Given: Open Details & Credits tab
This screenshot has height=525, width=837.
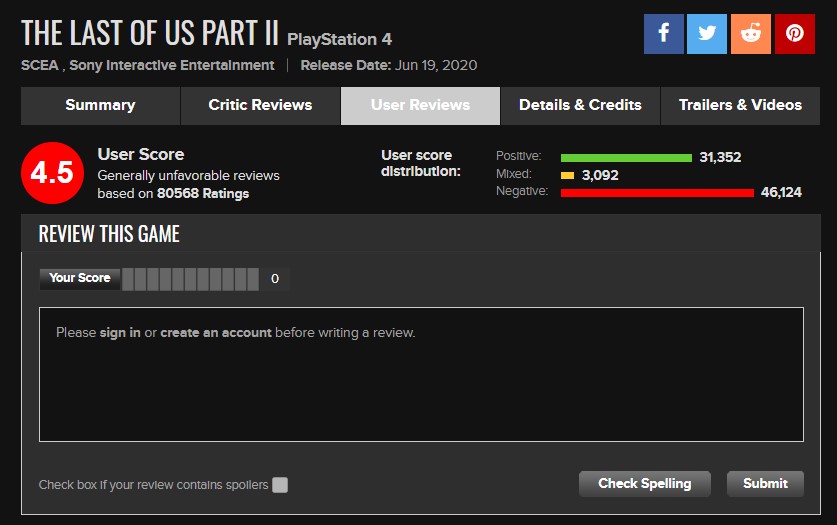Looking at the screenshot, I should pyautogui.click(x=580, y=106).
